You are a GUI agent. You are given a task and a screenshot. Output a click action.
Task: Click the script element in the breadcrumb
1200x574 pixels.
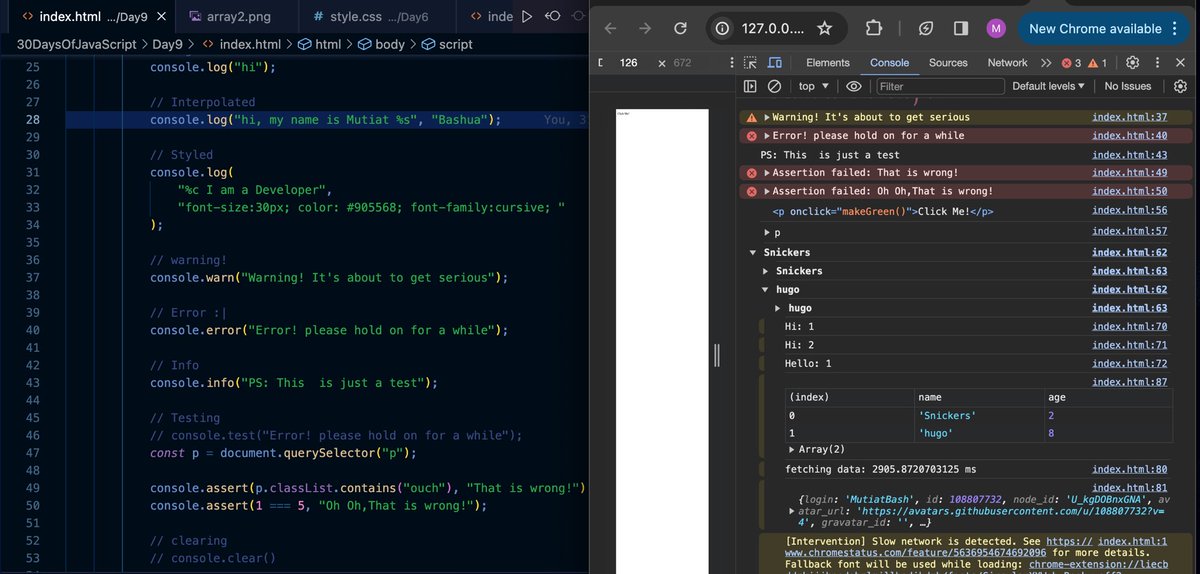coord(447,44)
